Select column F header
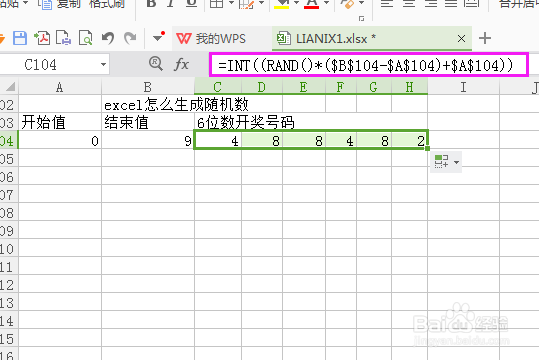Viewport: 539px width, 360px height. point(341,87)
